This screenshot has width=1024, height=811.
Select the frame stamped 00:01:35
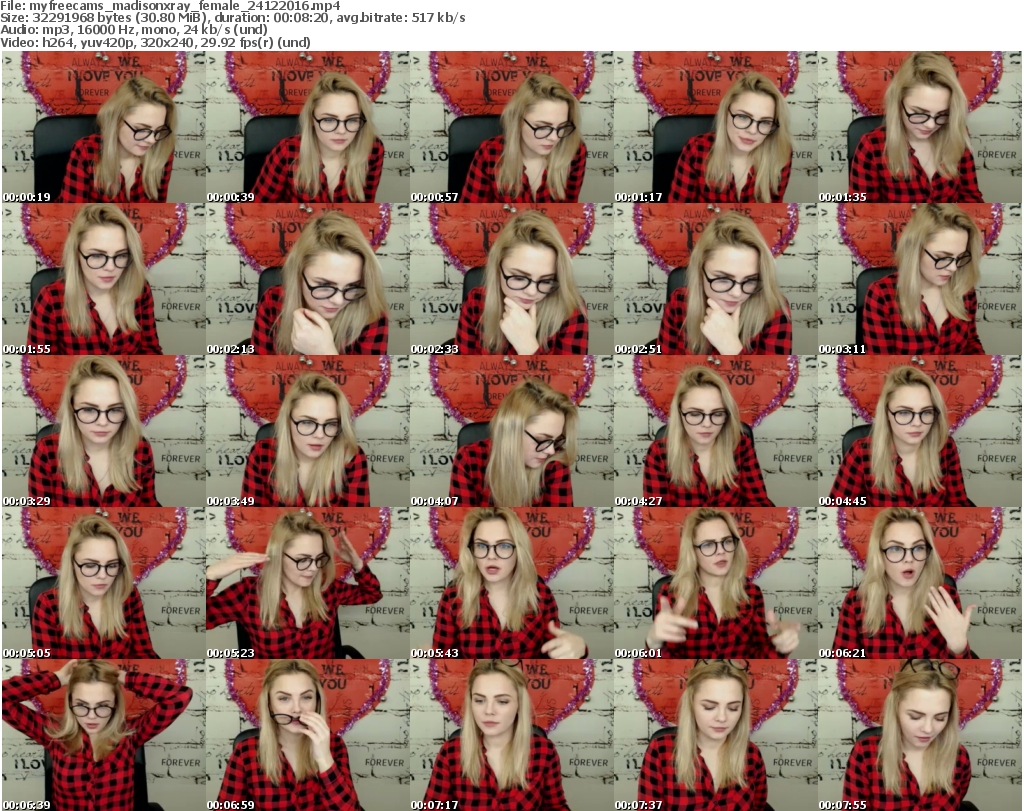point(920,127)
